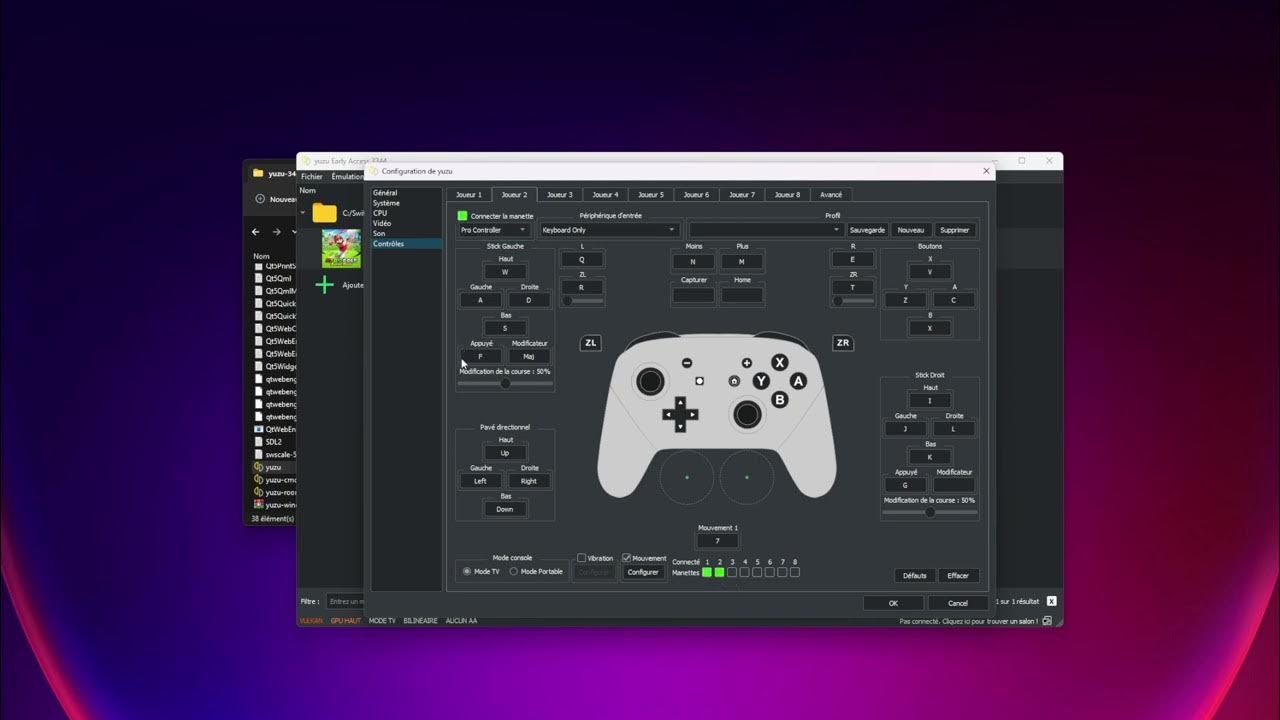Image resolution: width=1280 pixels, height=720 pixels.
Task: Open the Émulation menu in yuzu
Action: [348, 177]
